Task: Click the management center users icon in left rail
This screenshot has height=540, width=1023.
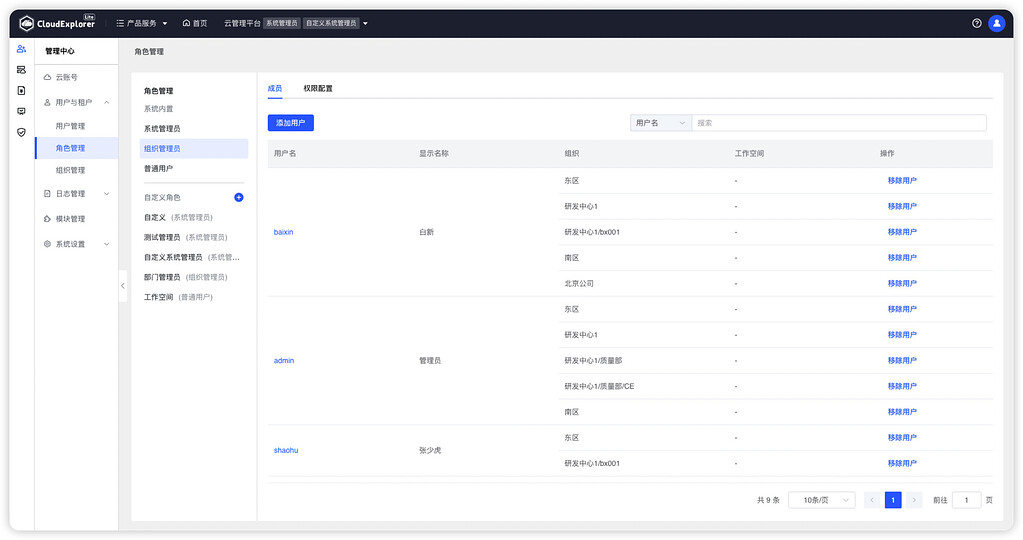Action: (21, 49)
